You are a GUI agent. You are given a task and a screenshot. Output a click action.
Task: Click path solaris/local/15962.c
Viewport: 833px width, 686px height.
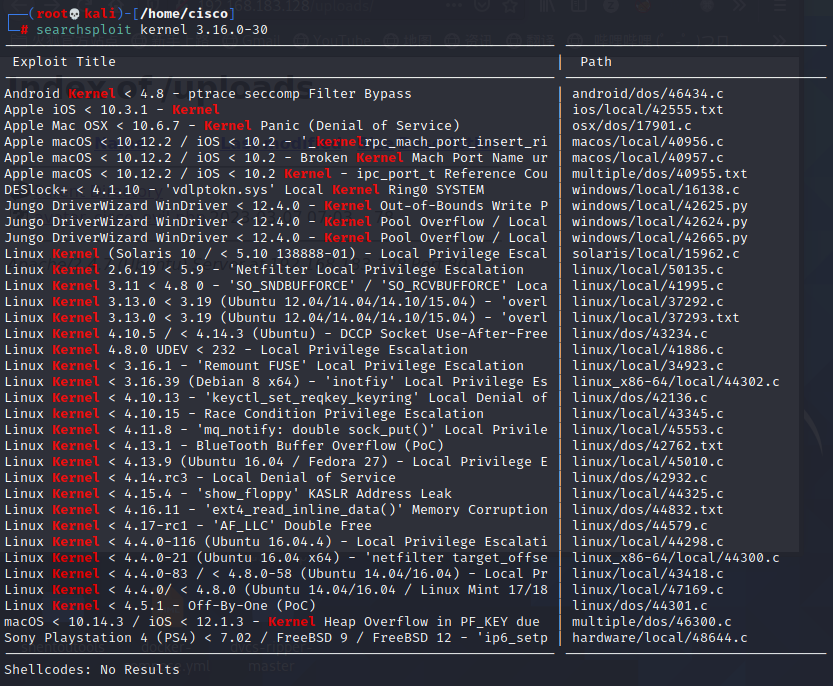(656, 253)
